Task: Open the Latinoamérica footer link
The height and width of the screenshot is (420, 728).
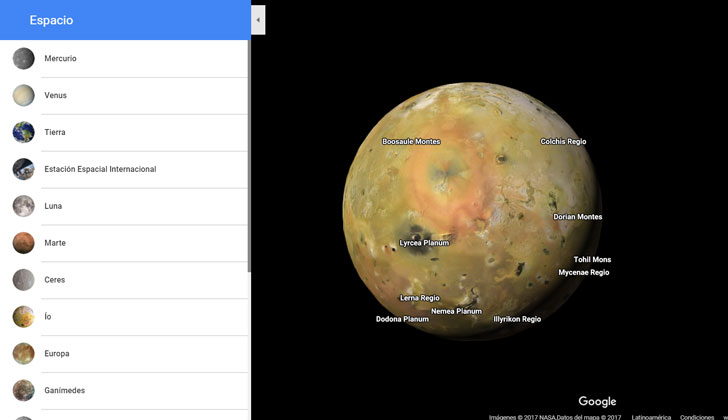Action: point(651,416)
